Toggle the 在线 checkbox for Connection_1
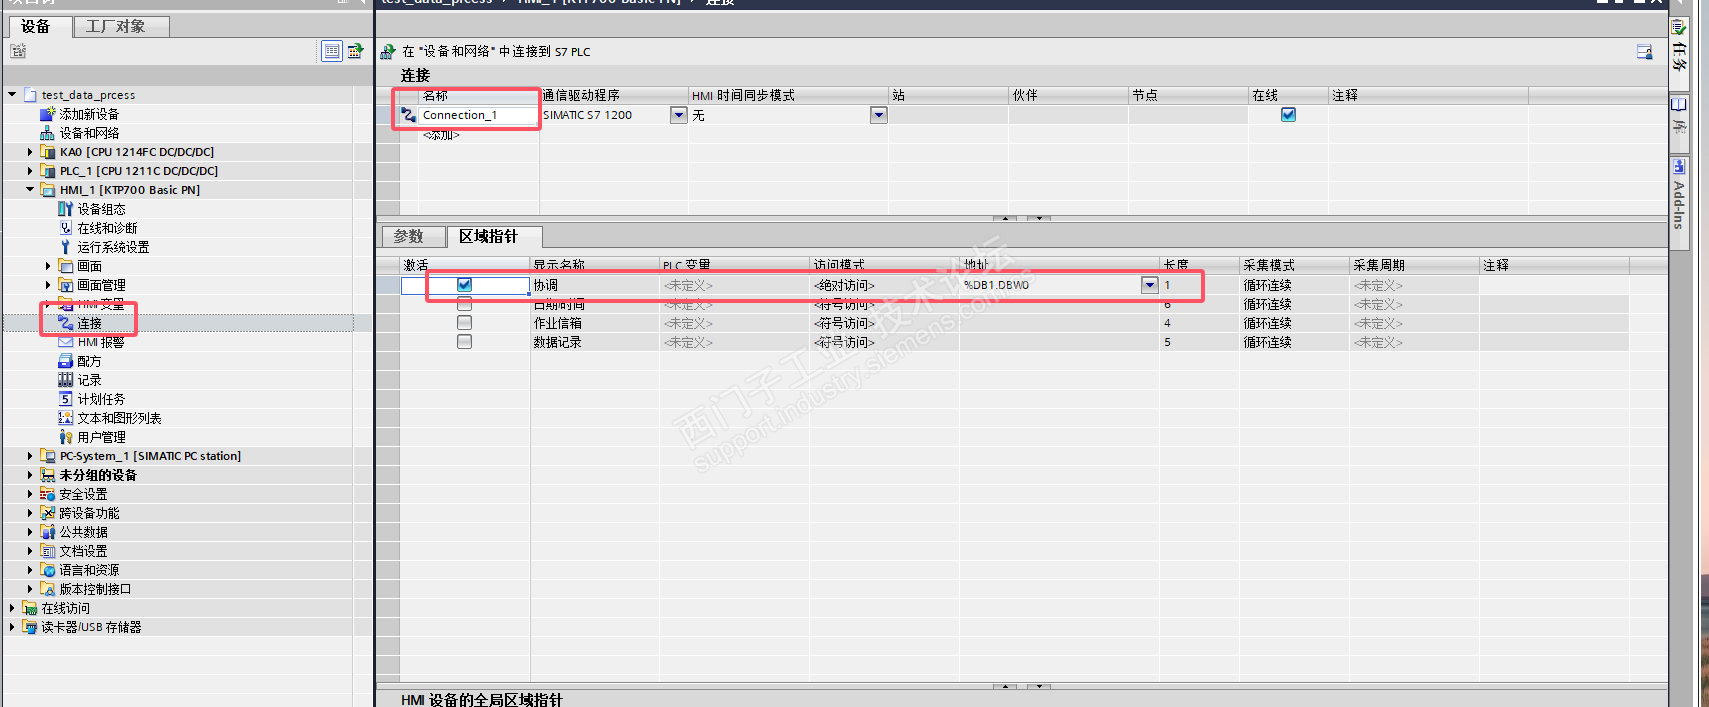1709x707 pixels. click(1288, 115)
